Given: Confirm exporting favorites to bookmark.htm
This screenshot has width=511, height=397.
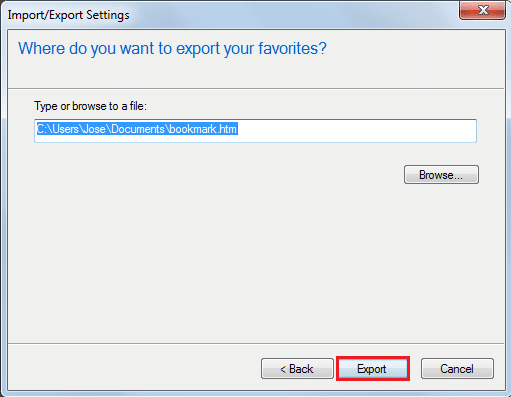Looking at the screenshot, I should (x=373, y=369).
